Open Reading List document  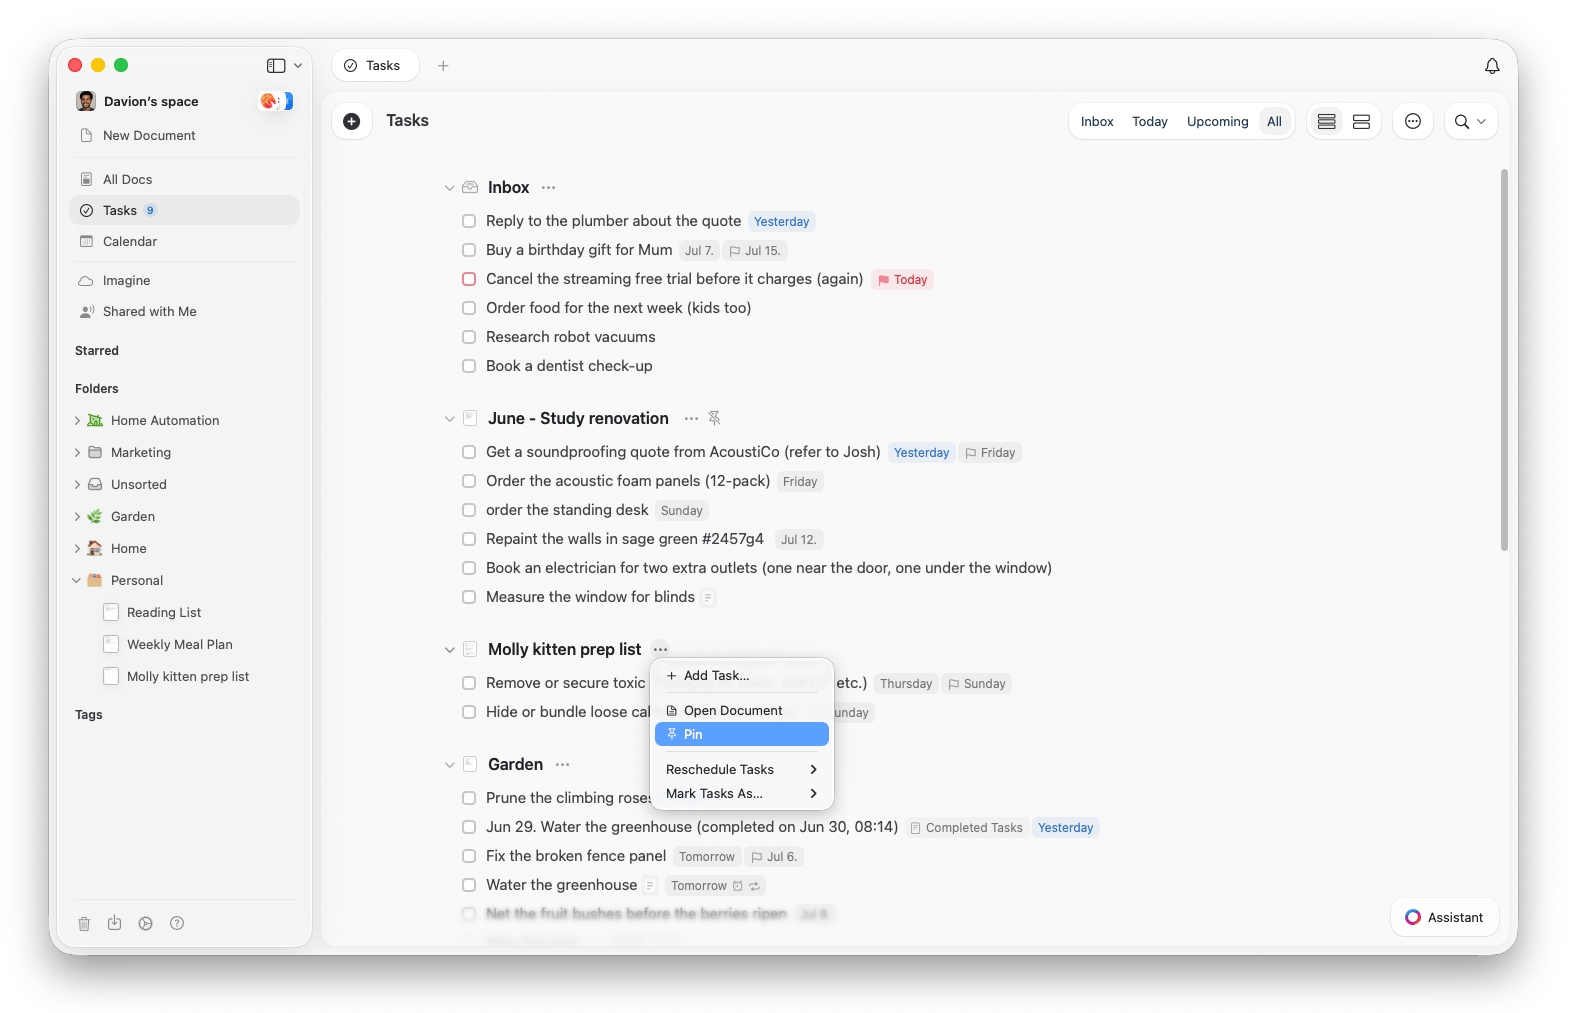click(164, 613)
